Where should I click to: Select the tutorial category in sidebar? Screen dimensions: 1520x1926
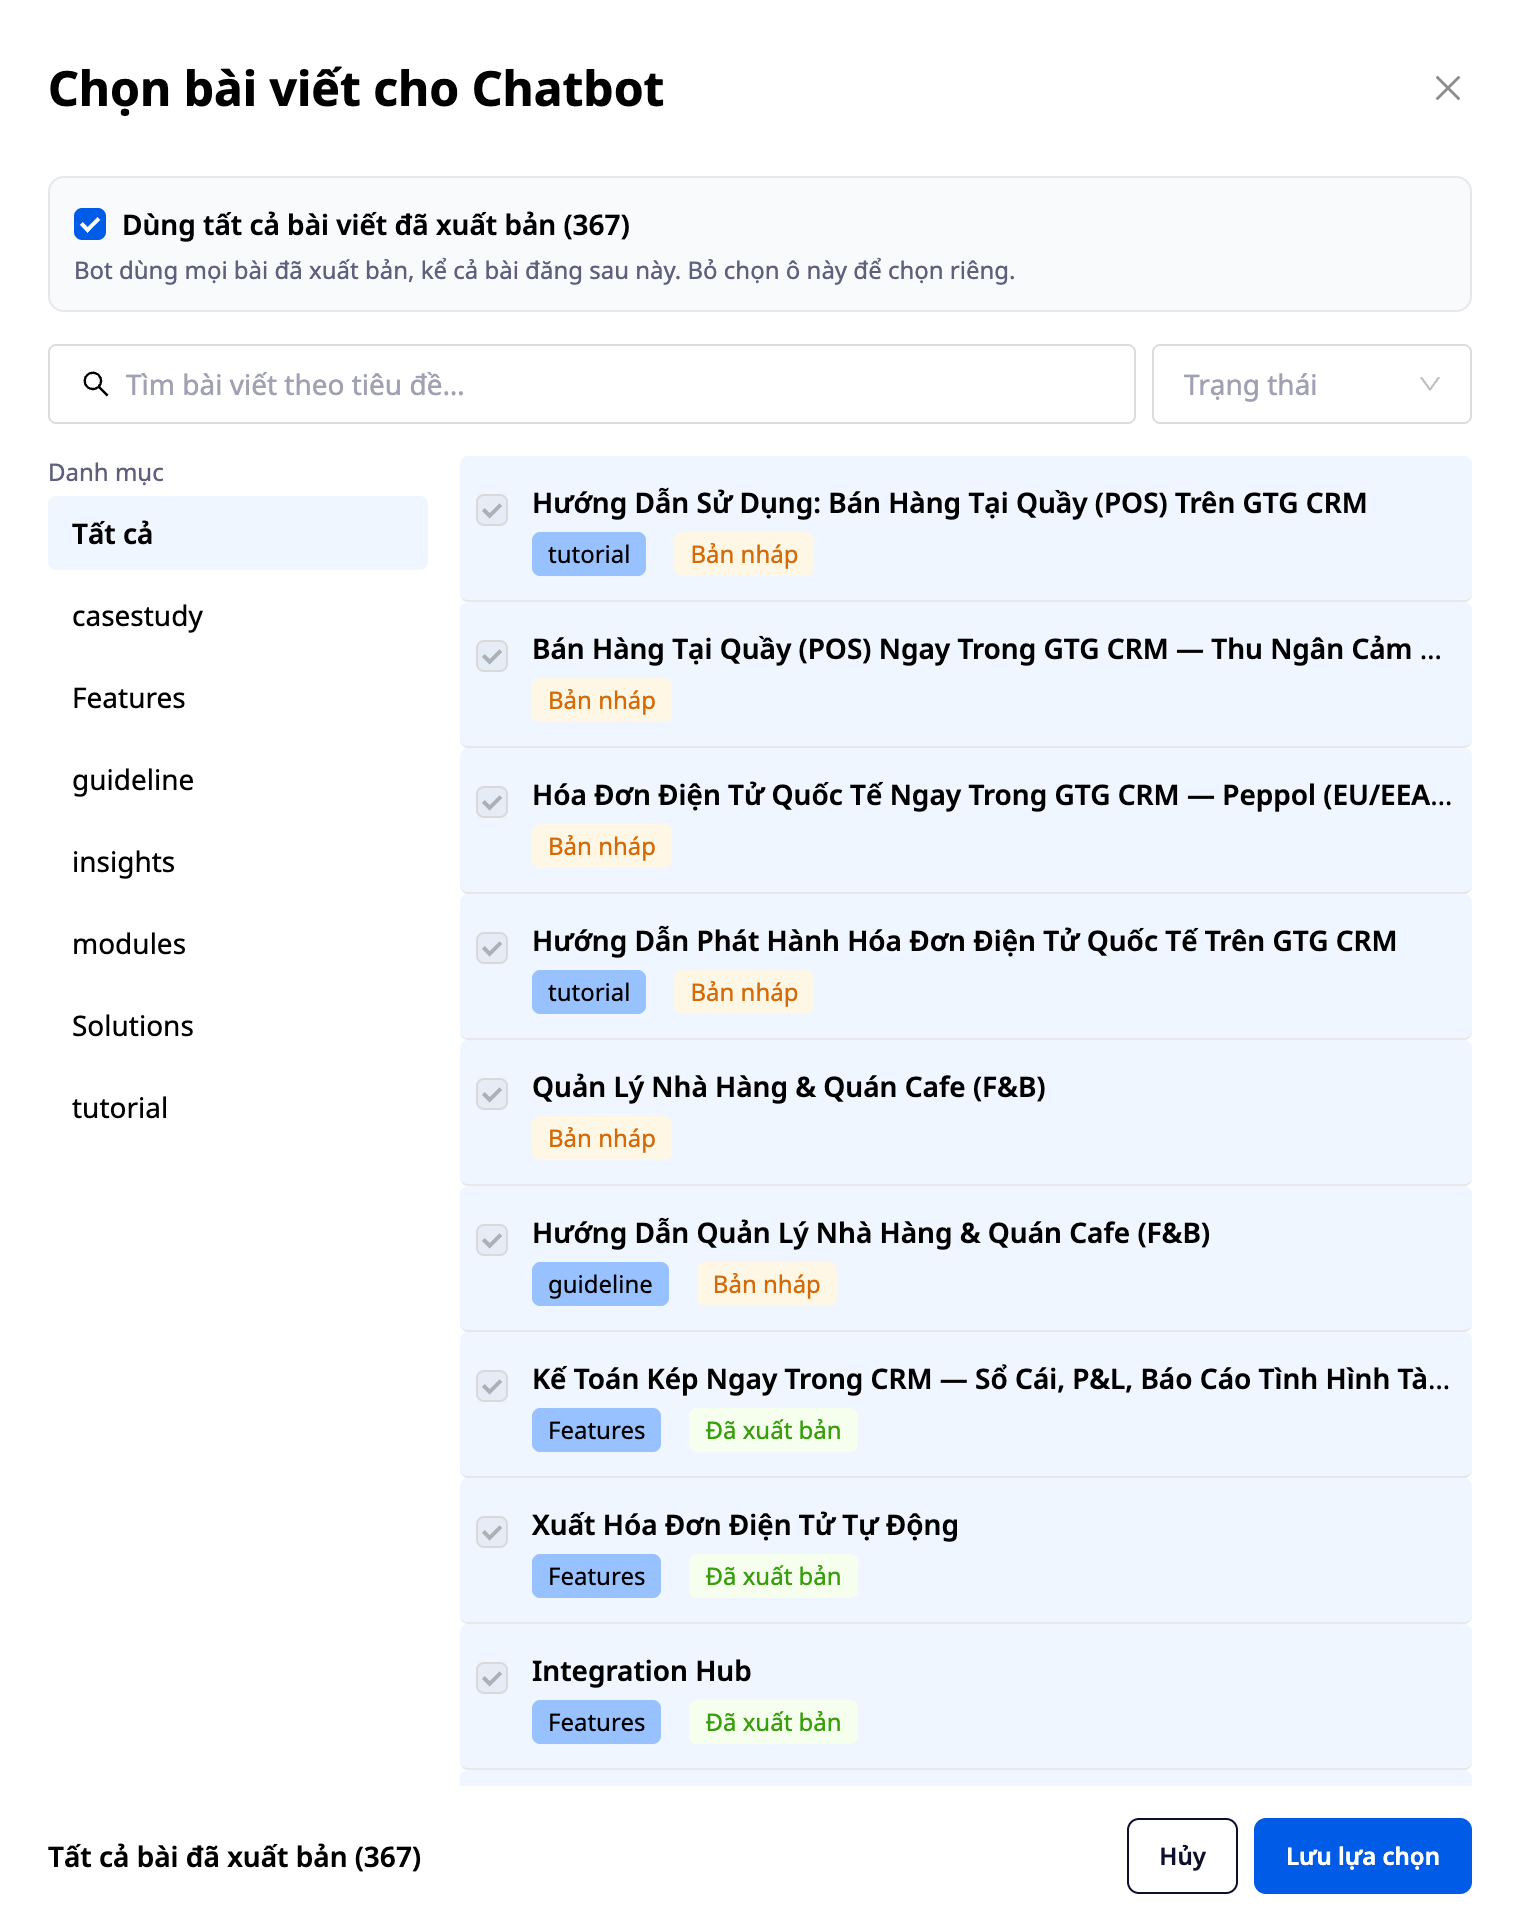coord(238,1108)
